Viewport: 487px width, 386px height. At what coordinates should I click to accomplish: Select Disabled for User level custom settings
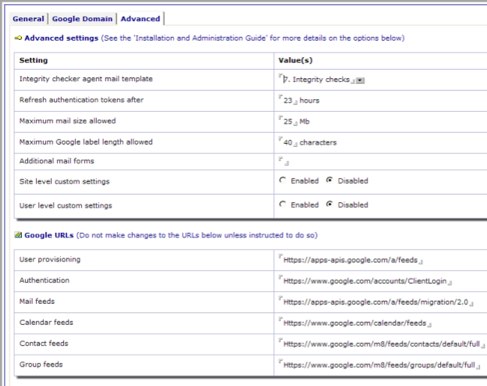(329, 204)
